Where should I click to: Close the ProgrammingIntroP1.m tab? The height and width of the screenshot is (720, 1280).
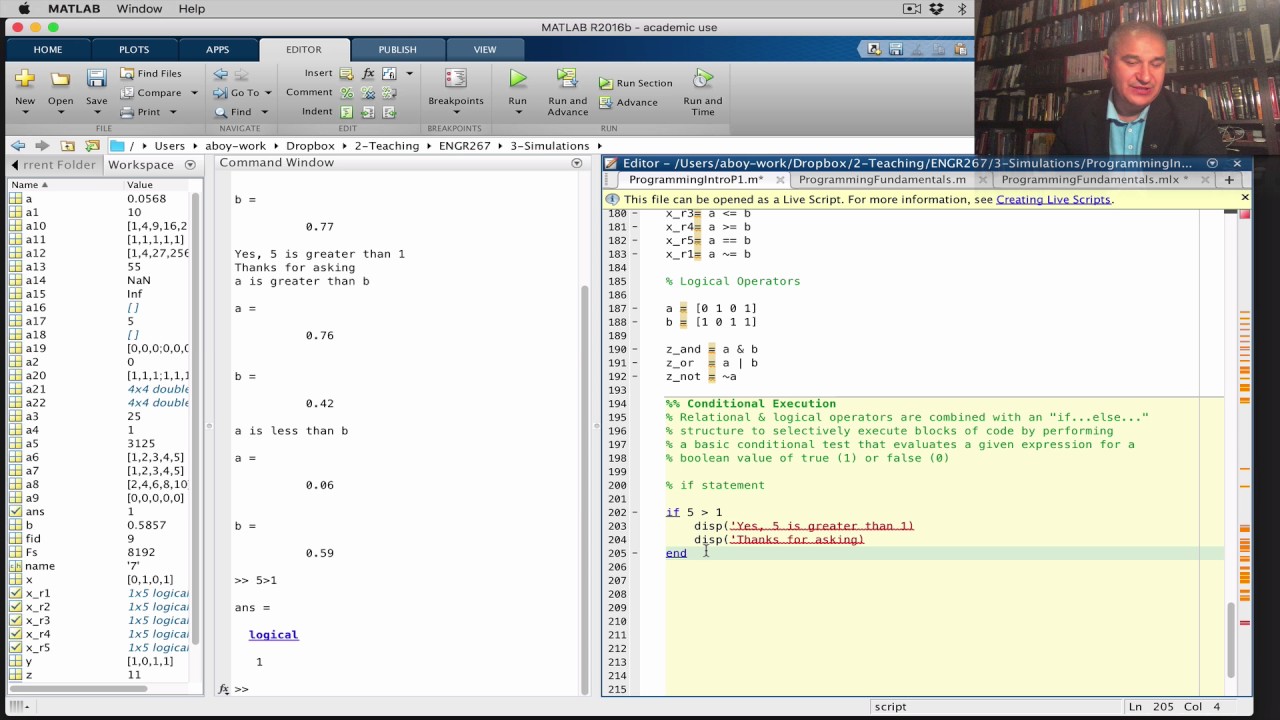(x=778, y=180)
